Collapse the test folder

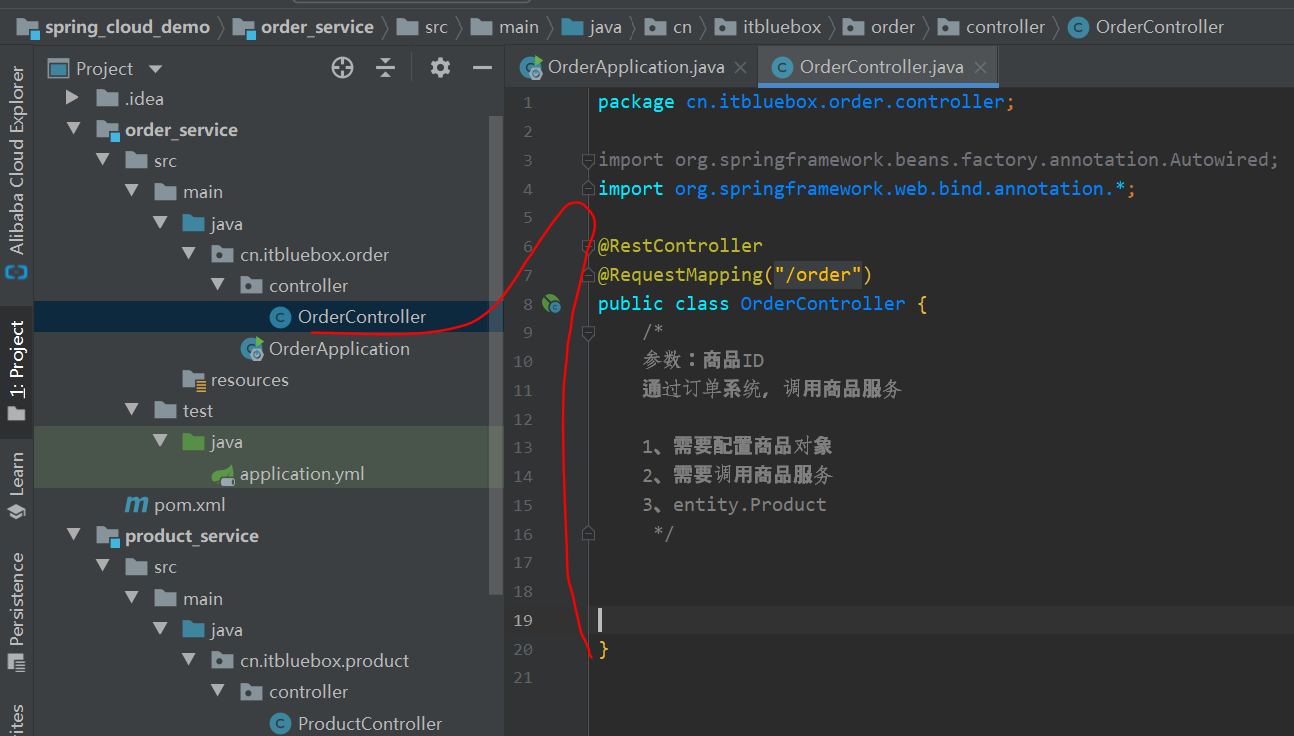coord(131,410)
